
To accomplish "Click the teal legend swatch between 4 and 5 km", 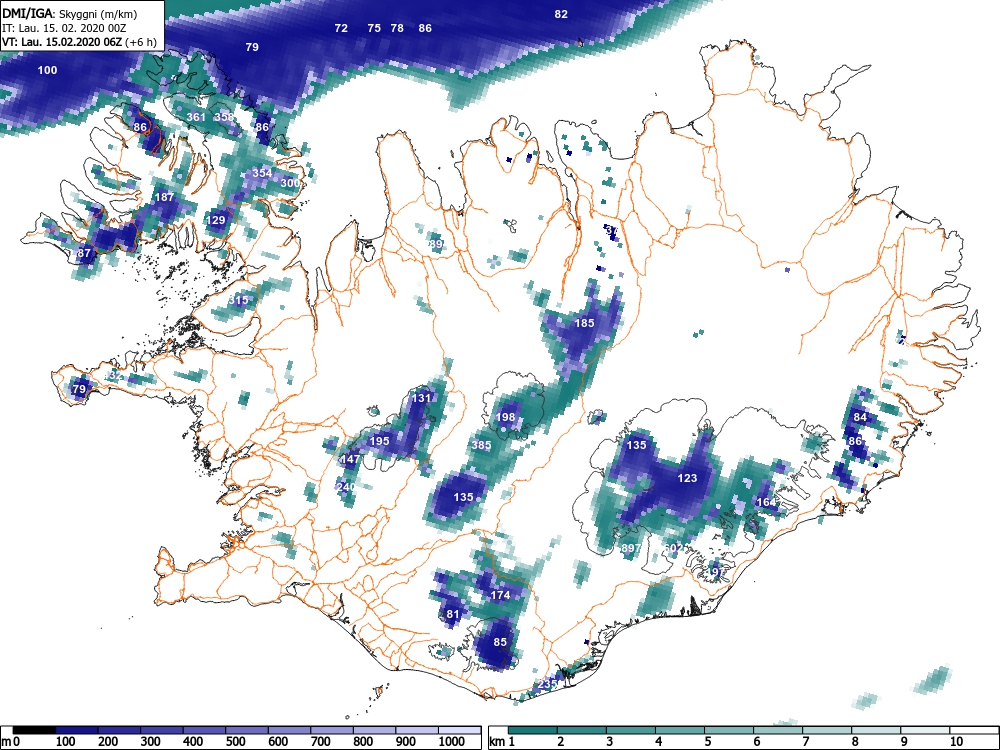I will click(x=680, y=730).
